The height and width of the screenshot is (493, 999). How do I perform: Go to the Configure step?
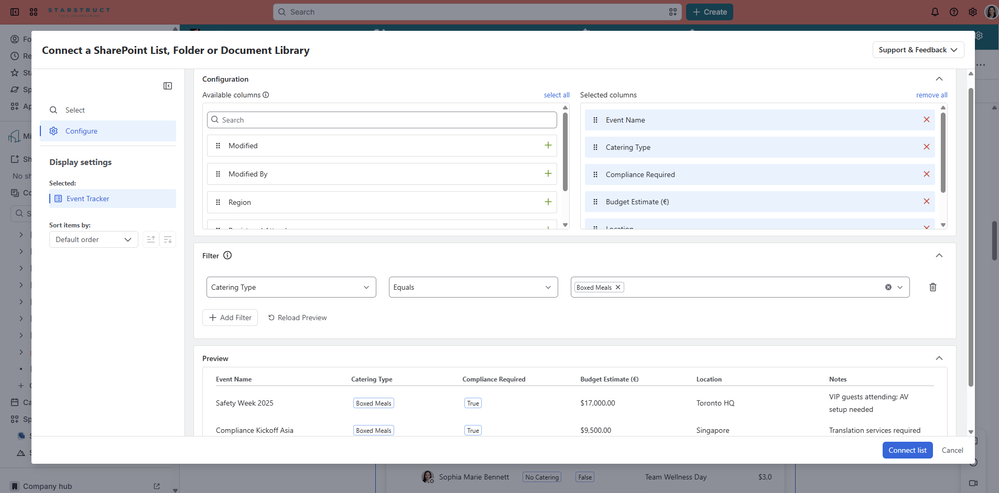pos(108,131)
